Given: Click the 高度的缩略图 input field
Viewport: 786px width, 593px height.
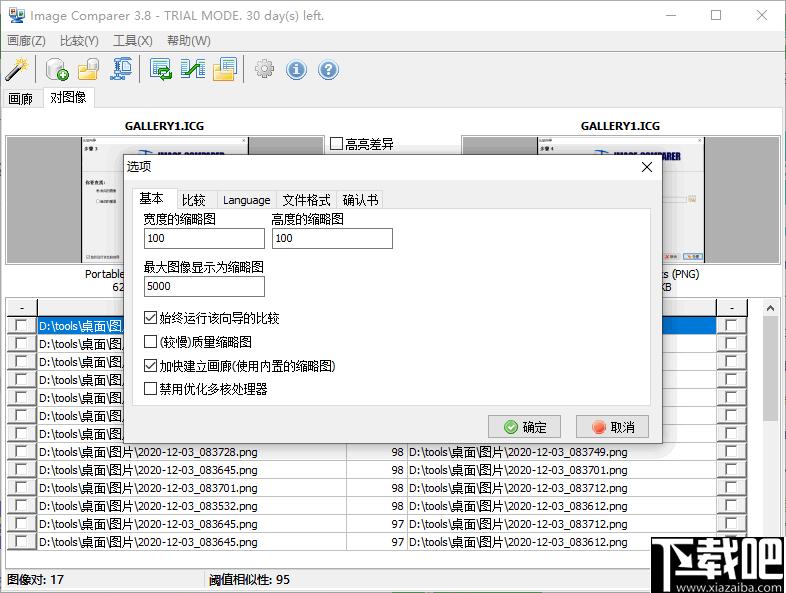Looking at the screenshot, I should tap(332, 238).
